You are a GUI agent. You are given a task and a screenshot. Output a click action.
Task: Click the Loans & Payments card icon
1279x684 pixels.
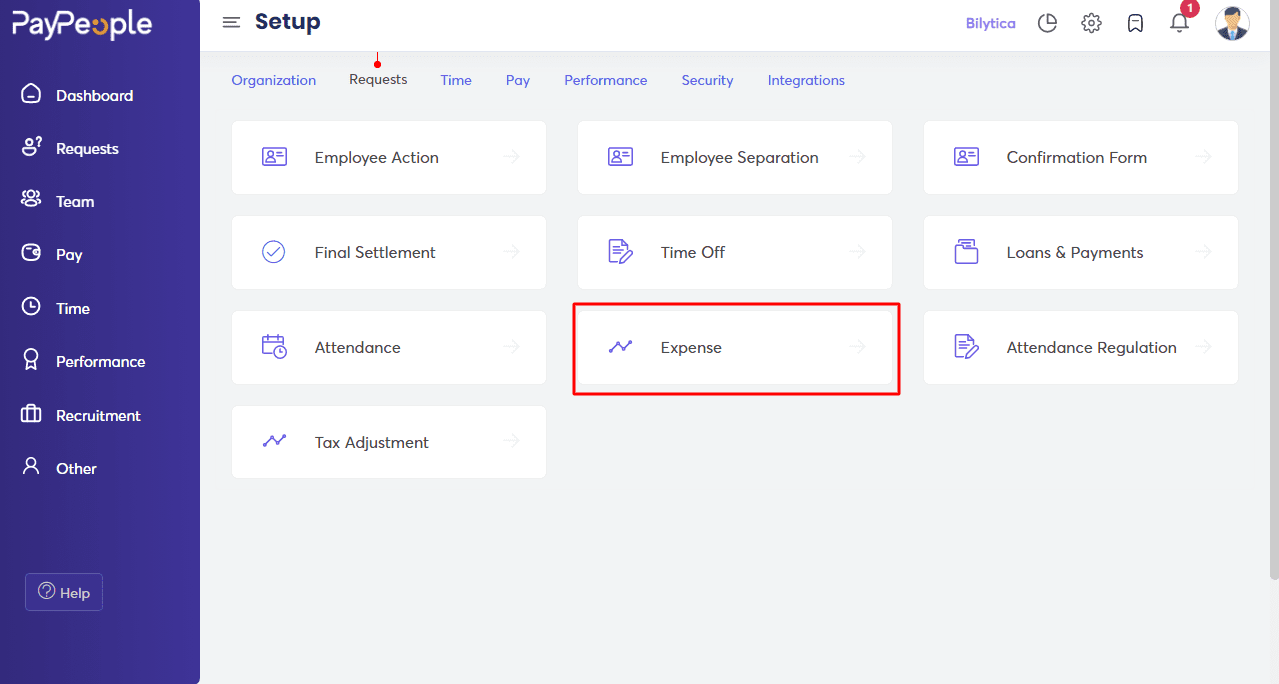pyautogui.click(x=966, y=252)
